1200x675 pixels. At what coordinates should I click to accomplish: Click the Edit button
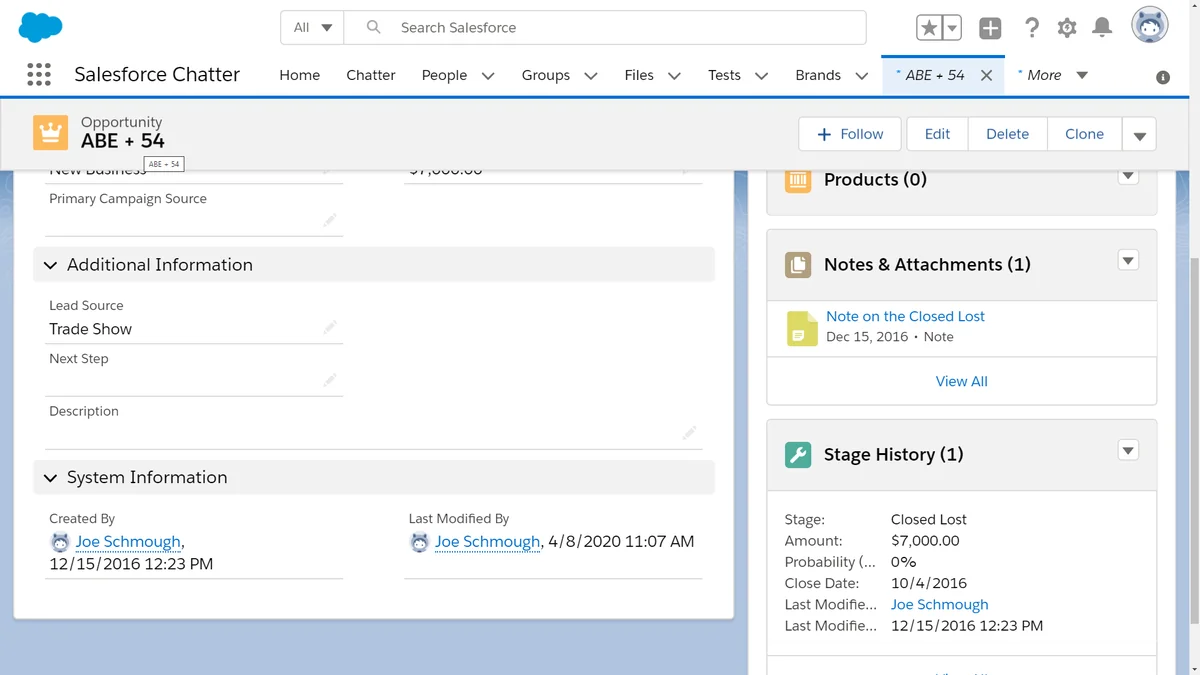[937, 134]
